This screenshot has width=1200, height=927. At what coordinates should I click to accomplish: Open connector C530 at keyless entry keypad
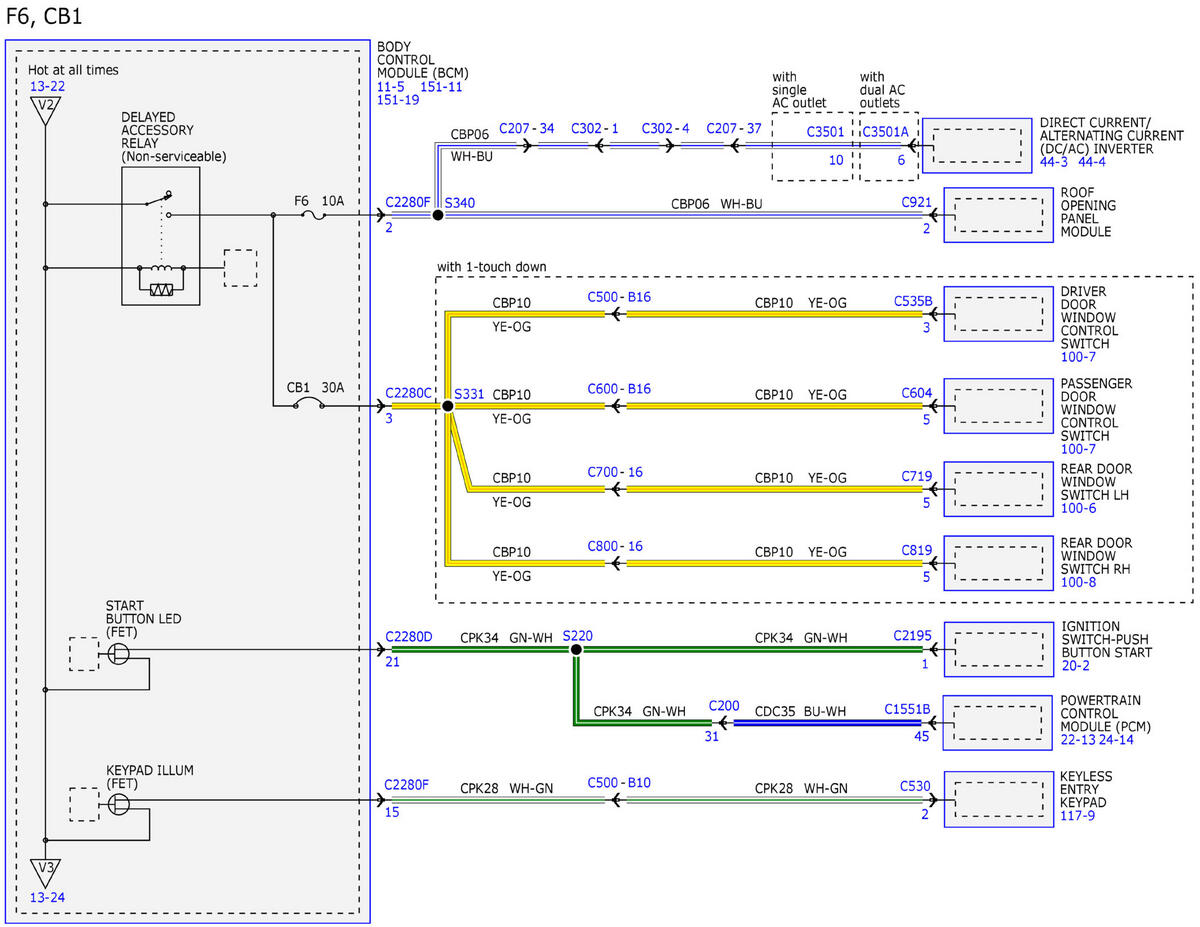pyautogui.click(x=916, y=786)
